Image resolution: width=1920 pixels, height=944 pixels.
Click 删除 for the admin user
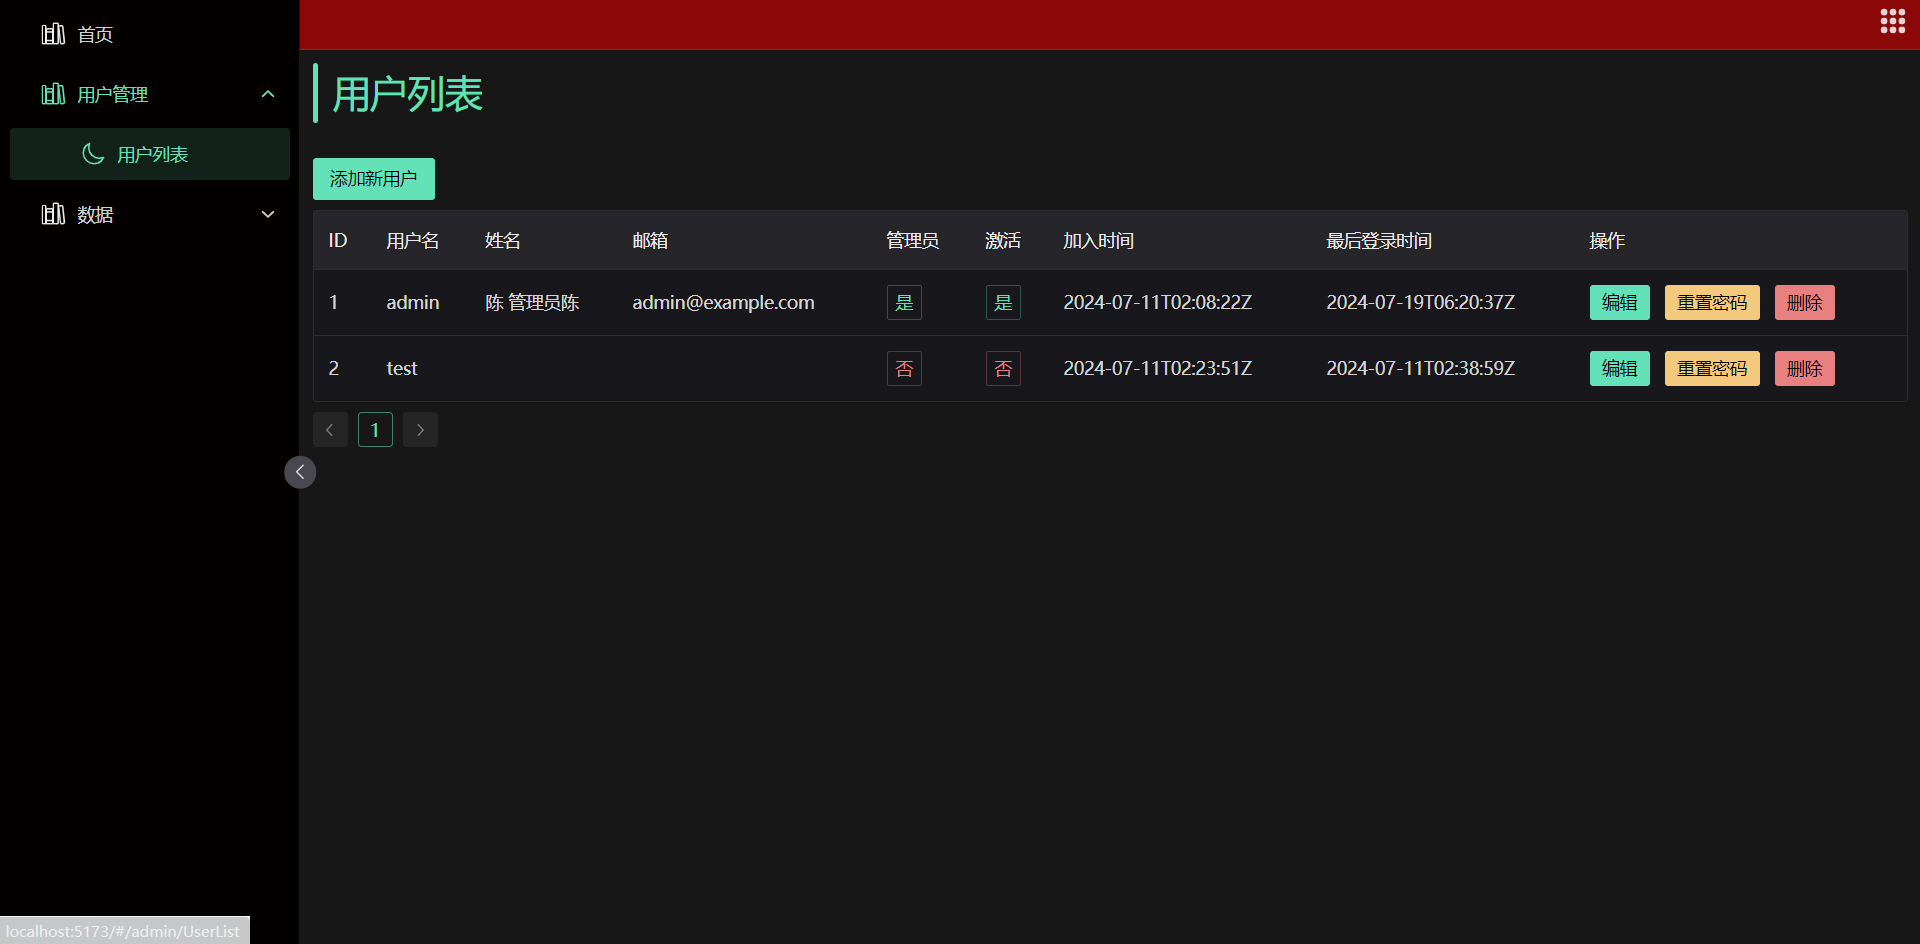pos(1805,302)
